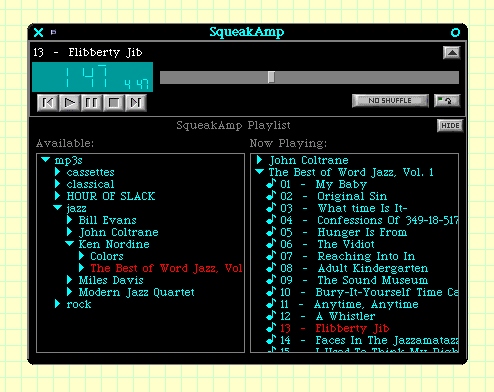
Task: Expand the Colors album
Action: point(81,256)
